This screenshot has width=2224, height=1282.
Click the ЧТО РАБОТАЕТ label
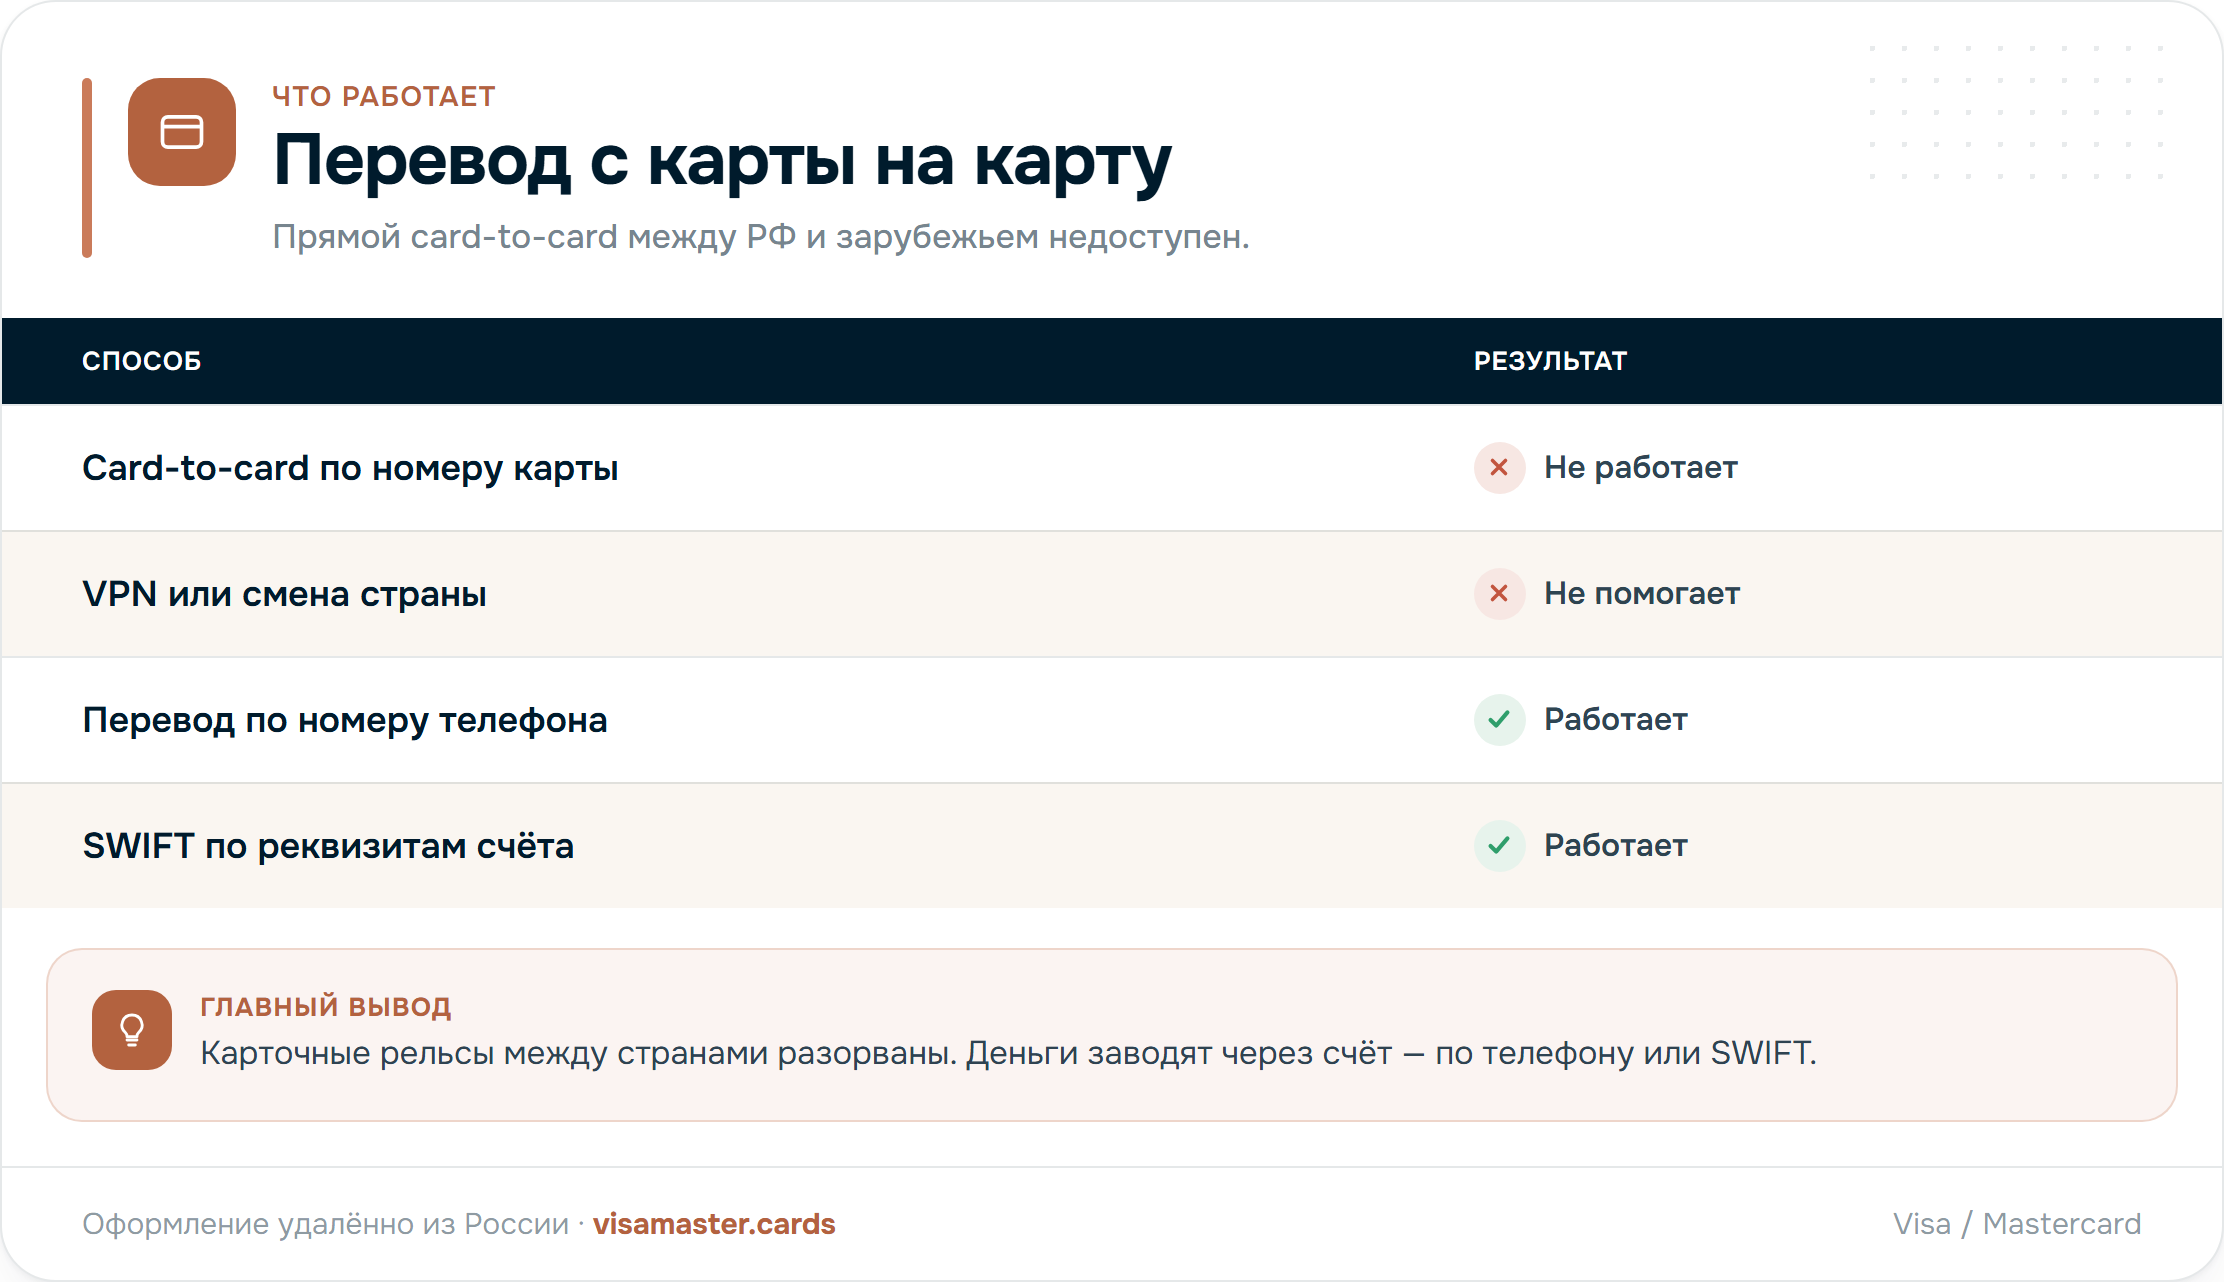384,97
